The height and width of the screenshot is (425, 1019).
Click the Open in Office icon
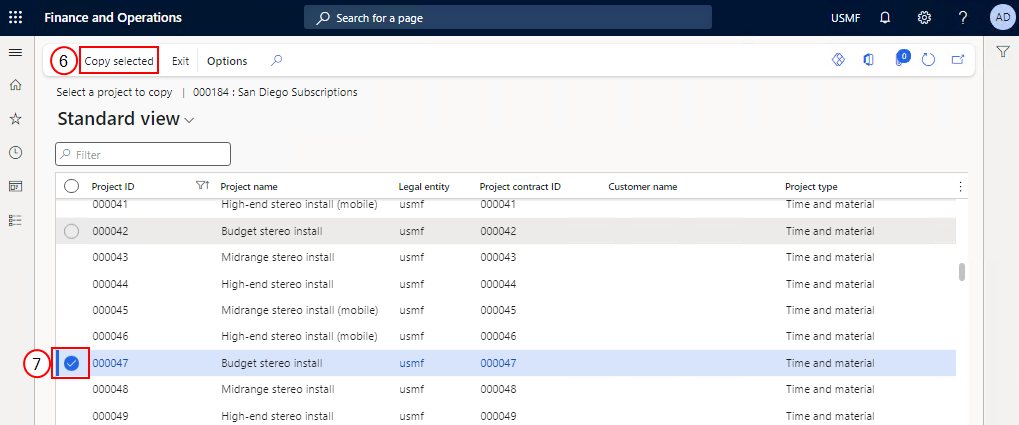tap(868, 60)
